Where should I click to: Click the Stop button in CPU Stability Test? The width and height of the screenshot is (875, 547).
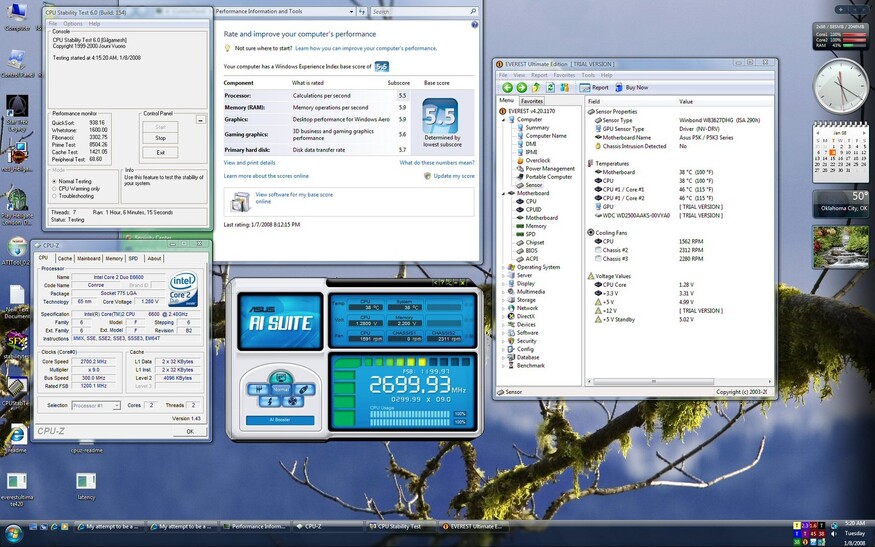160,138
